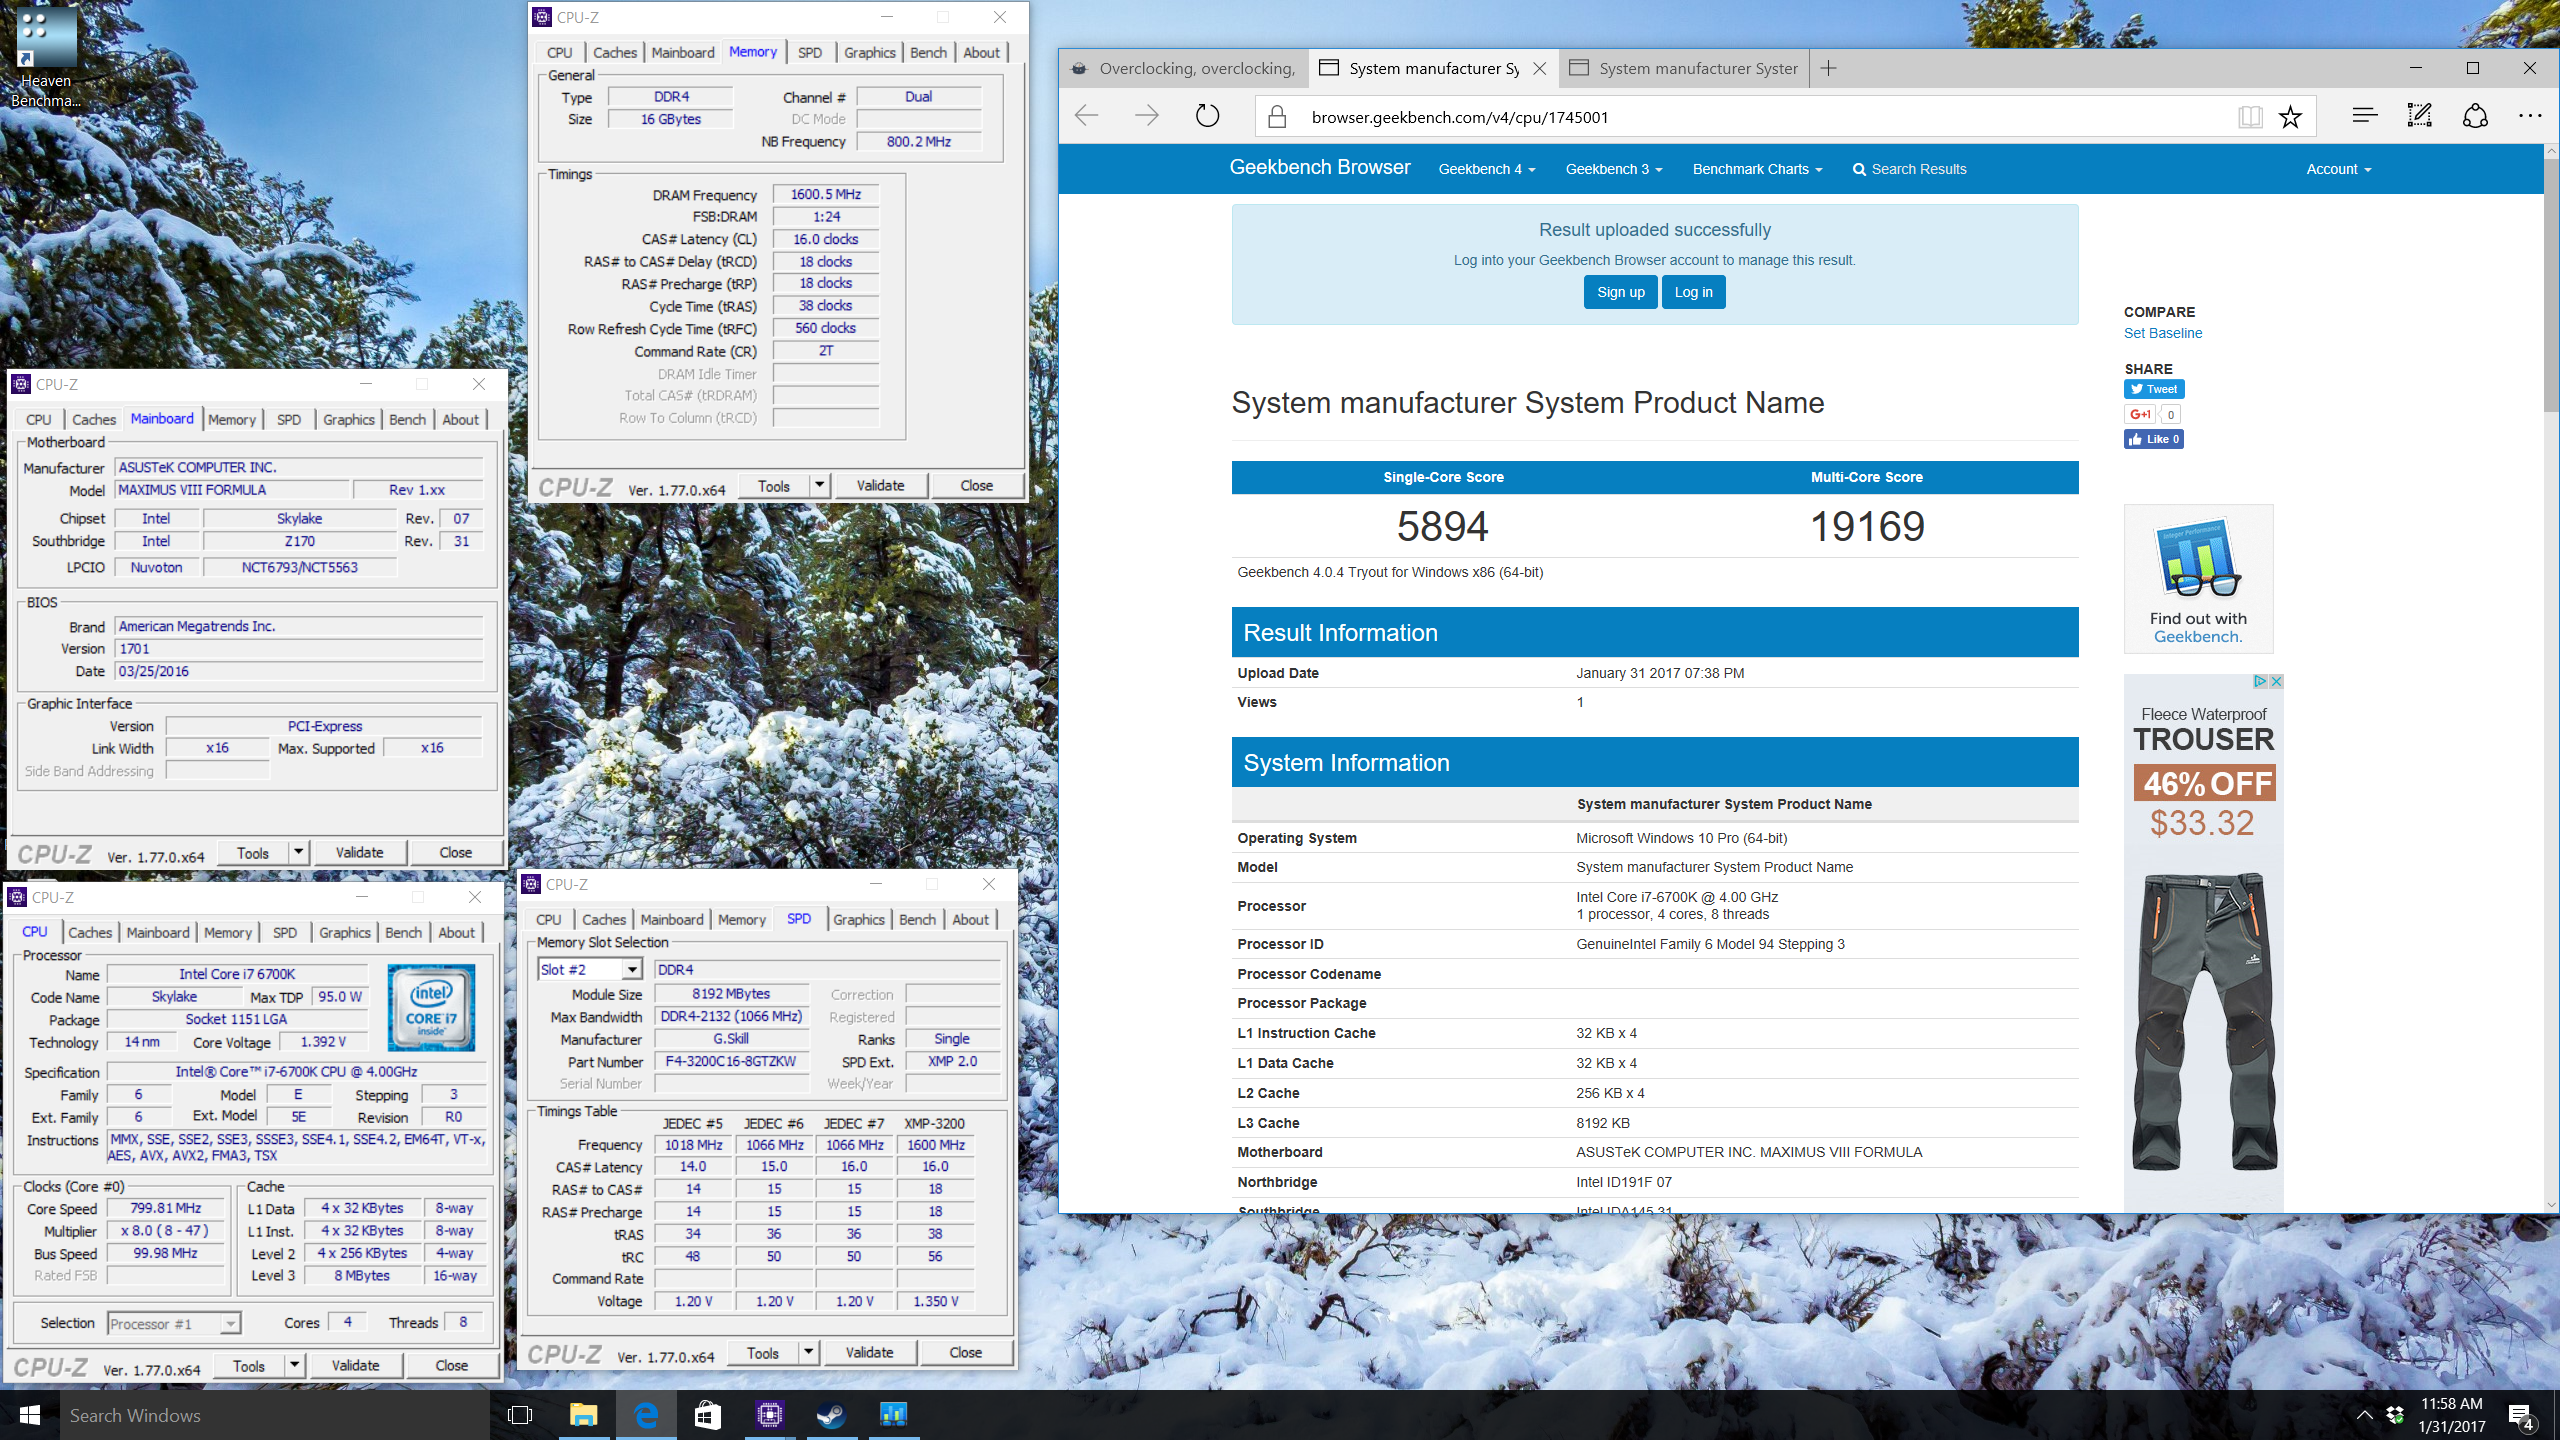Image resolution: width=2560 pixels, height=1440 pixels.
Task: Click Intel Core i7 logo image
Action: point(431,1007)
